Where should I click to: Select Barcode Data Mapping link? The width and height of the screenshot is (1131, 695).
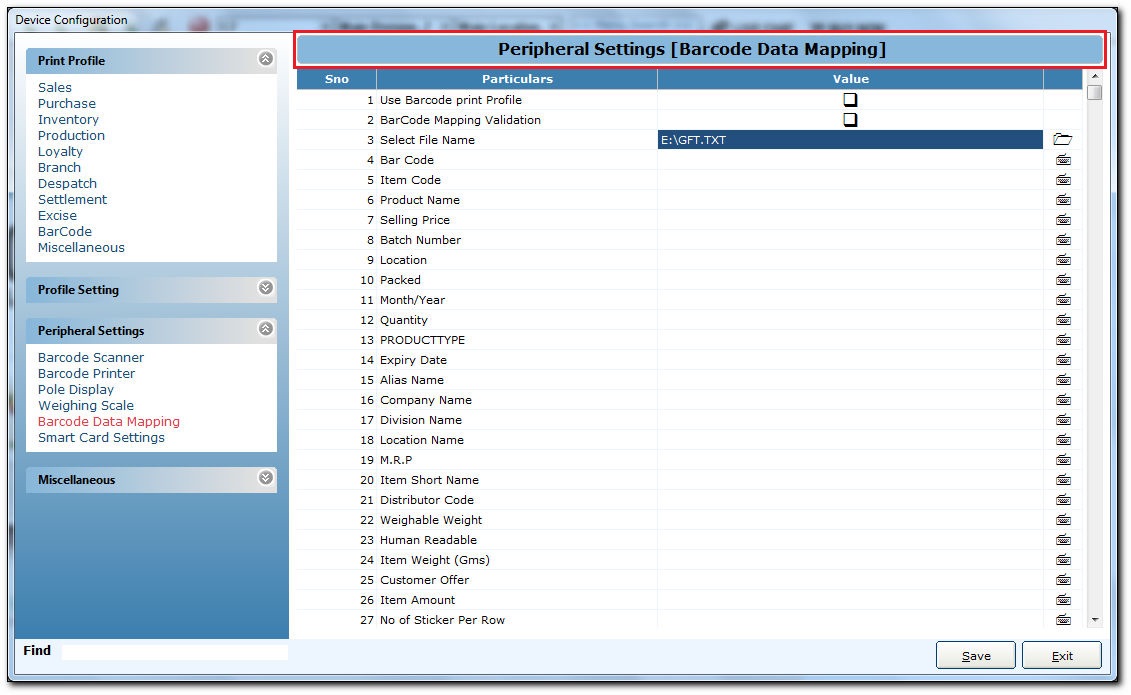(109, 421)
